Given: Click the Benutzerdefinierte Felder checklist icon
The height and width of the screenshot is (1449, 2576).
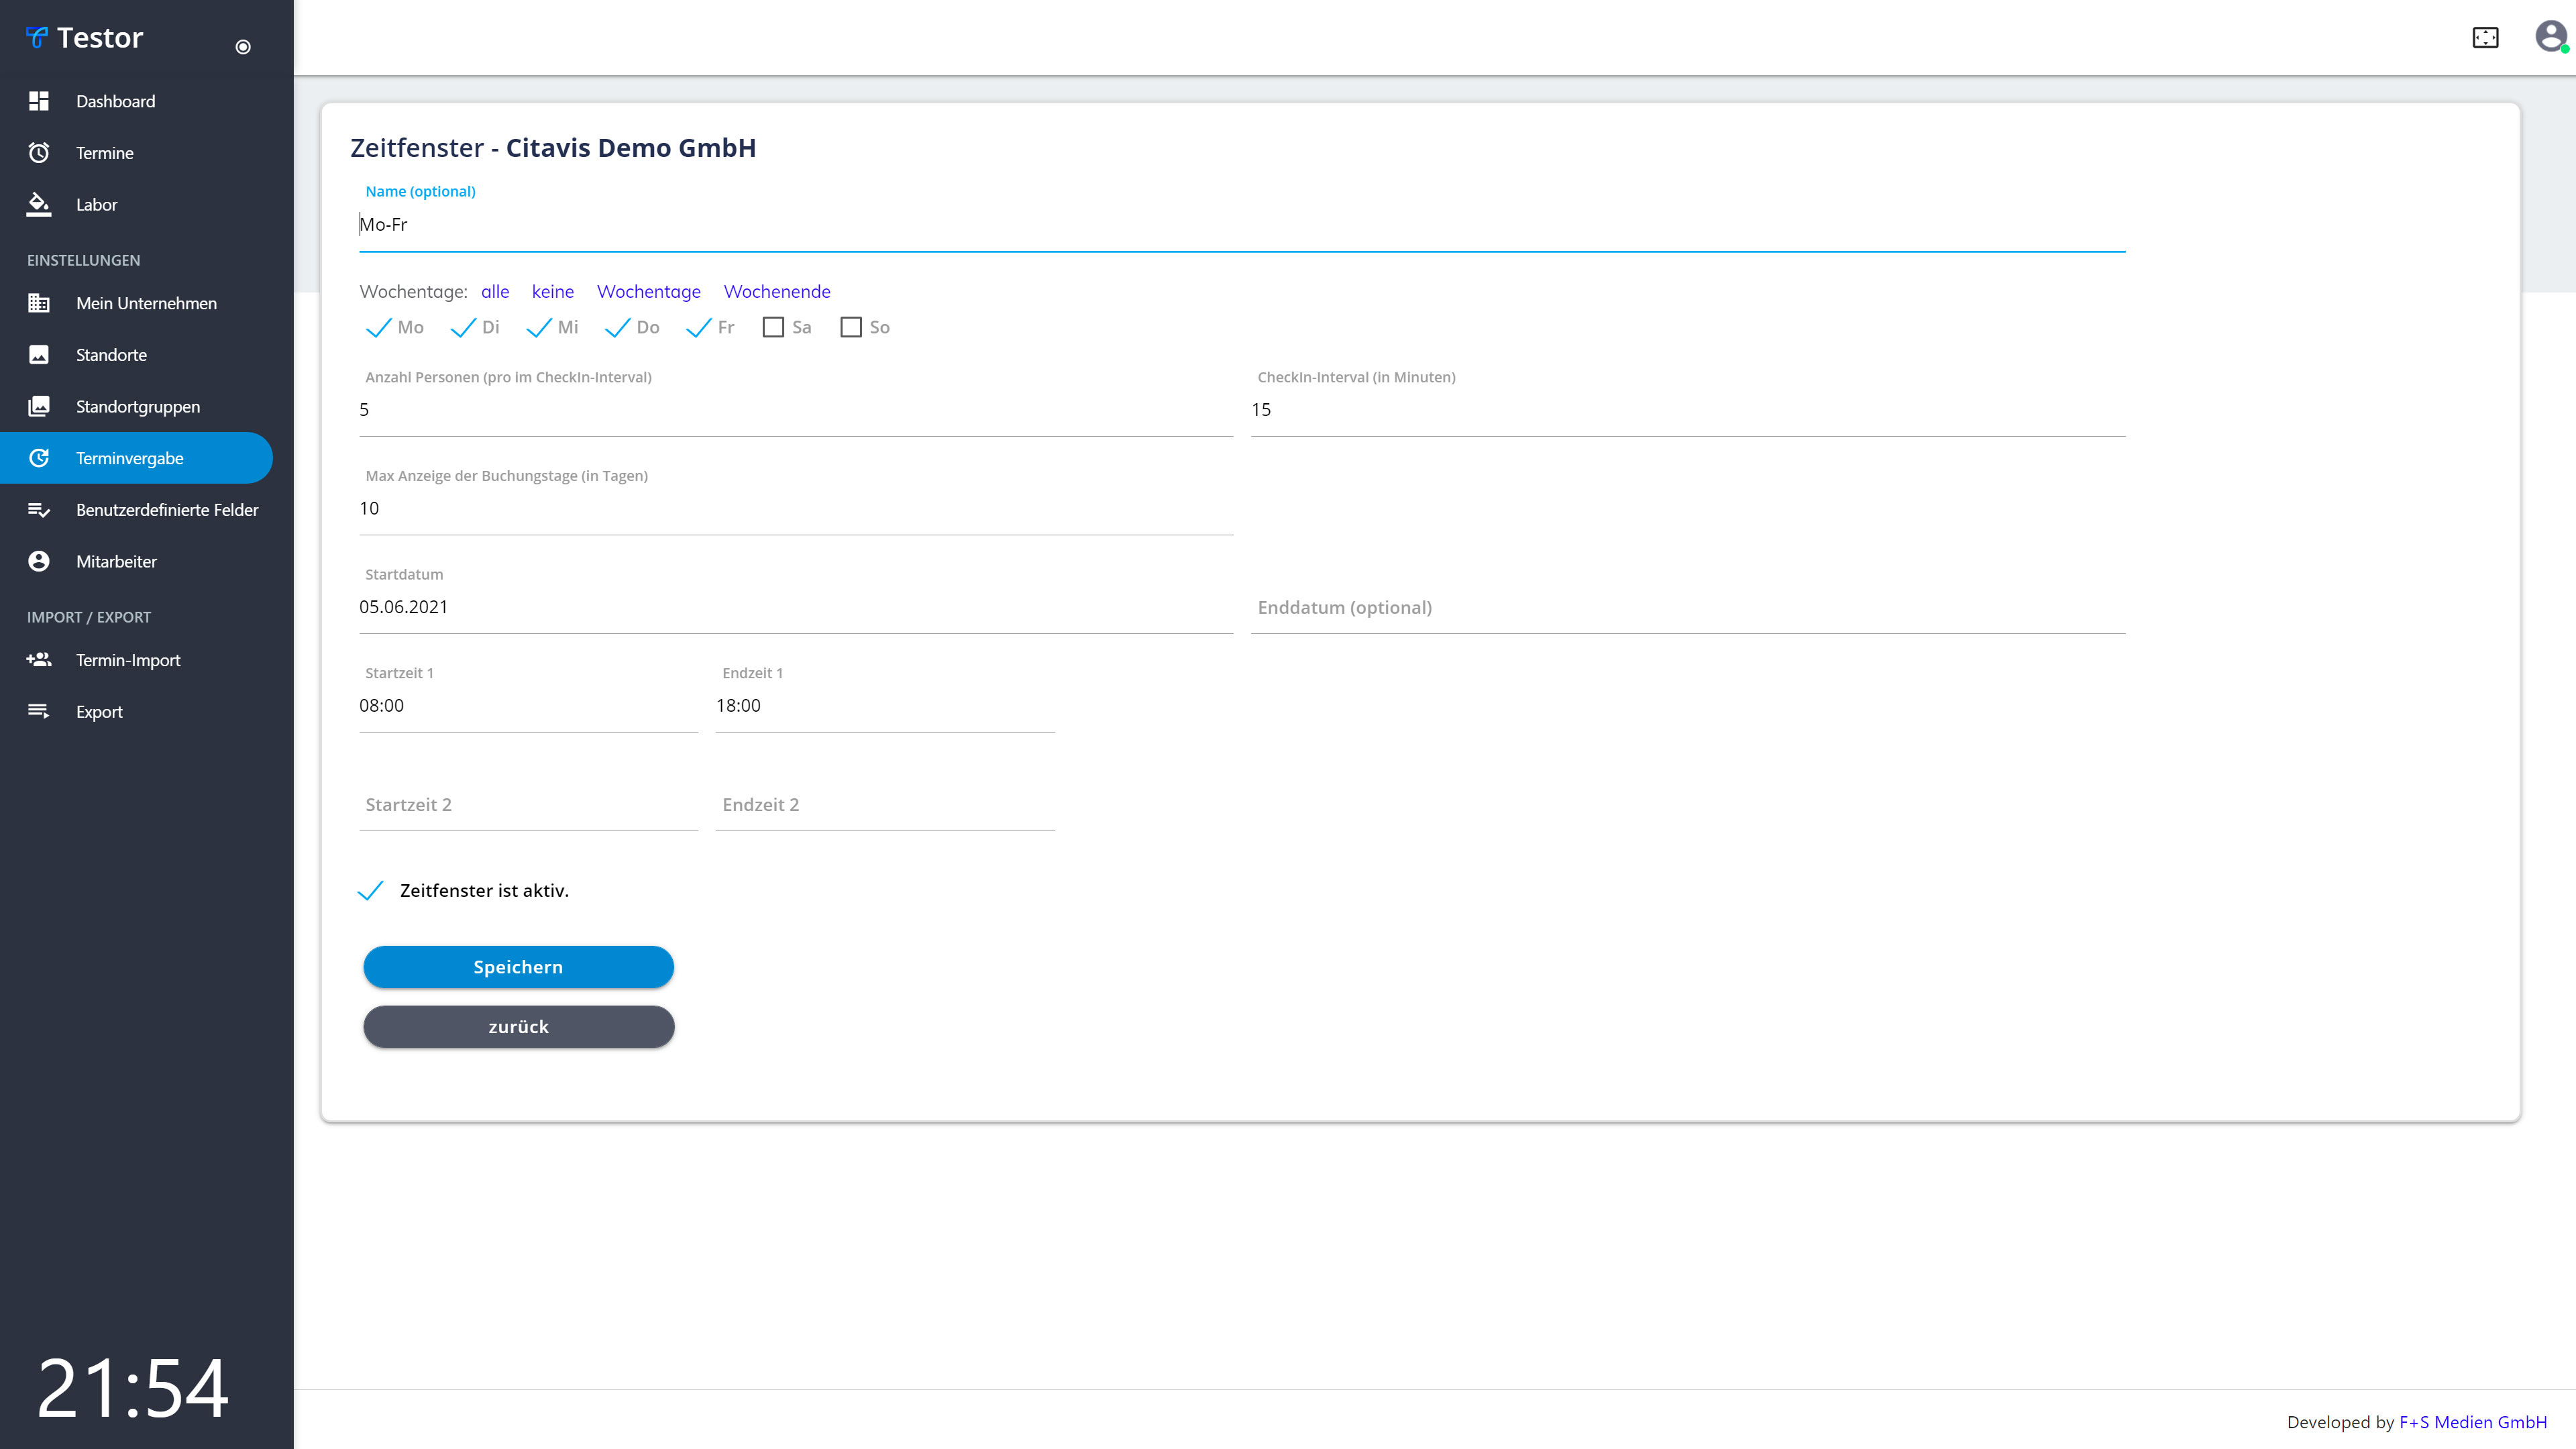Looking at the screenshot, I should click(39, 510).
